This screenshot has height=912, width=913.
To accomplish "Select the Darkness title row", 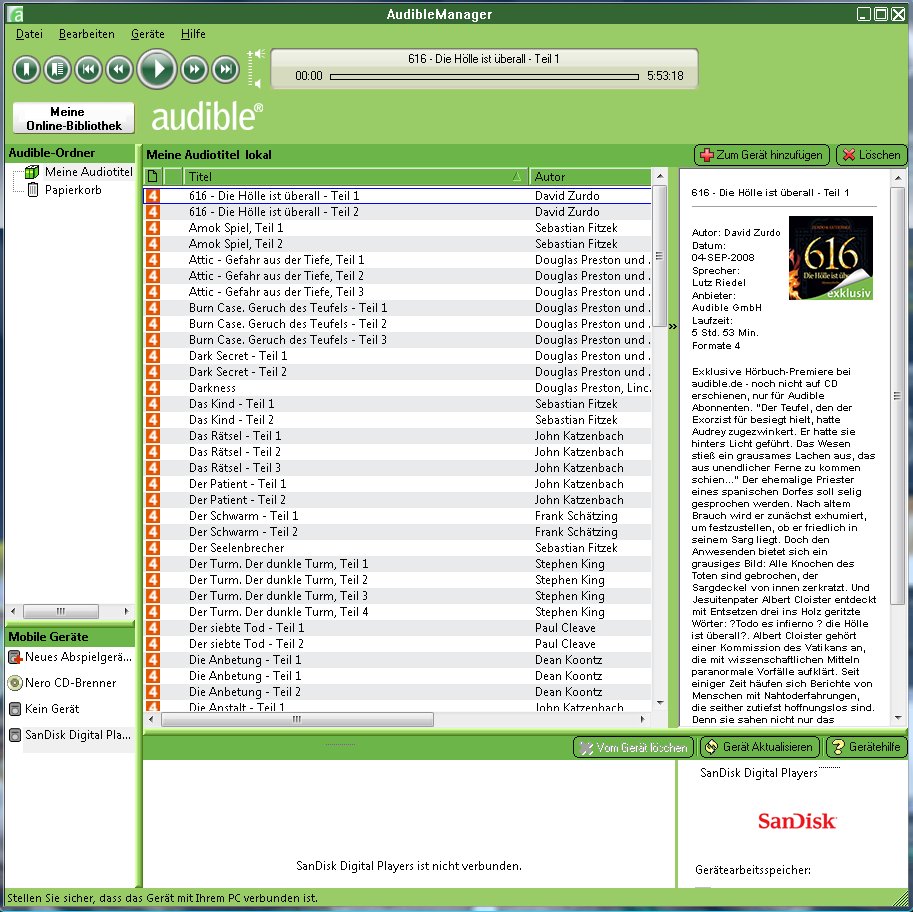I will (397, 388).
